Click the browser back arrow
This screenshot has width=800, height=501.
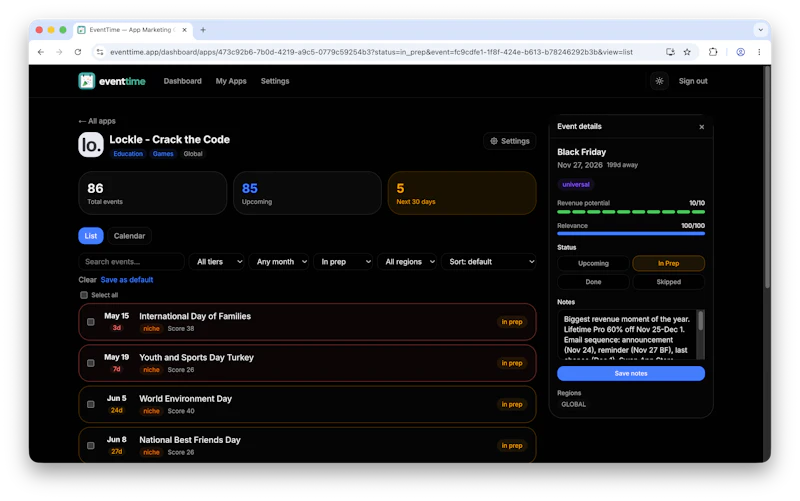tap(41, 52)
